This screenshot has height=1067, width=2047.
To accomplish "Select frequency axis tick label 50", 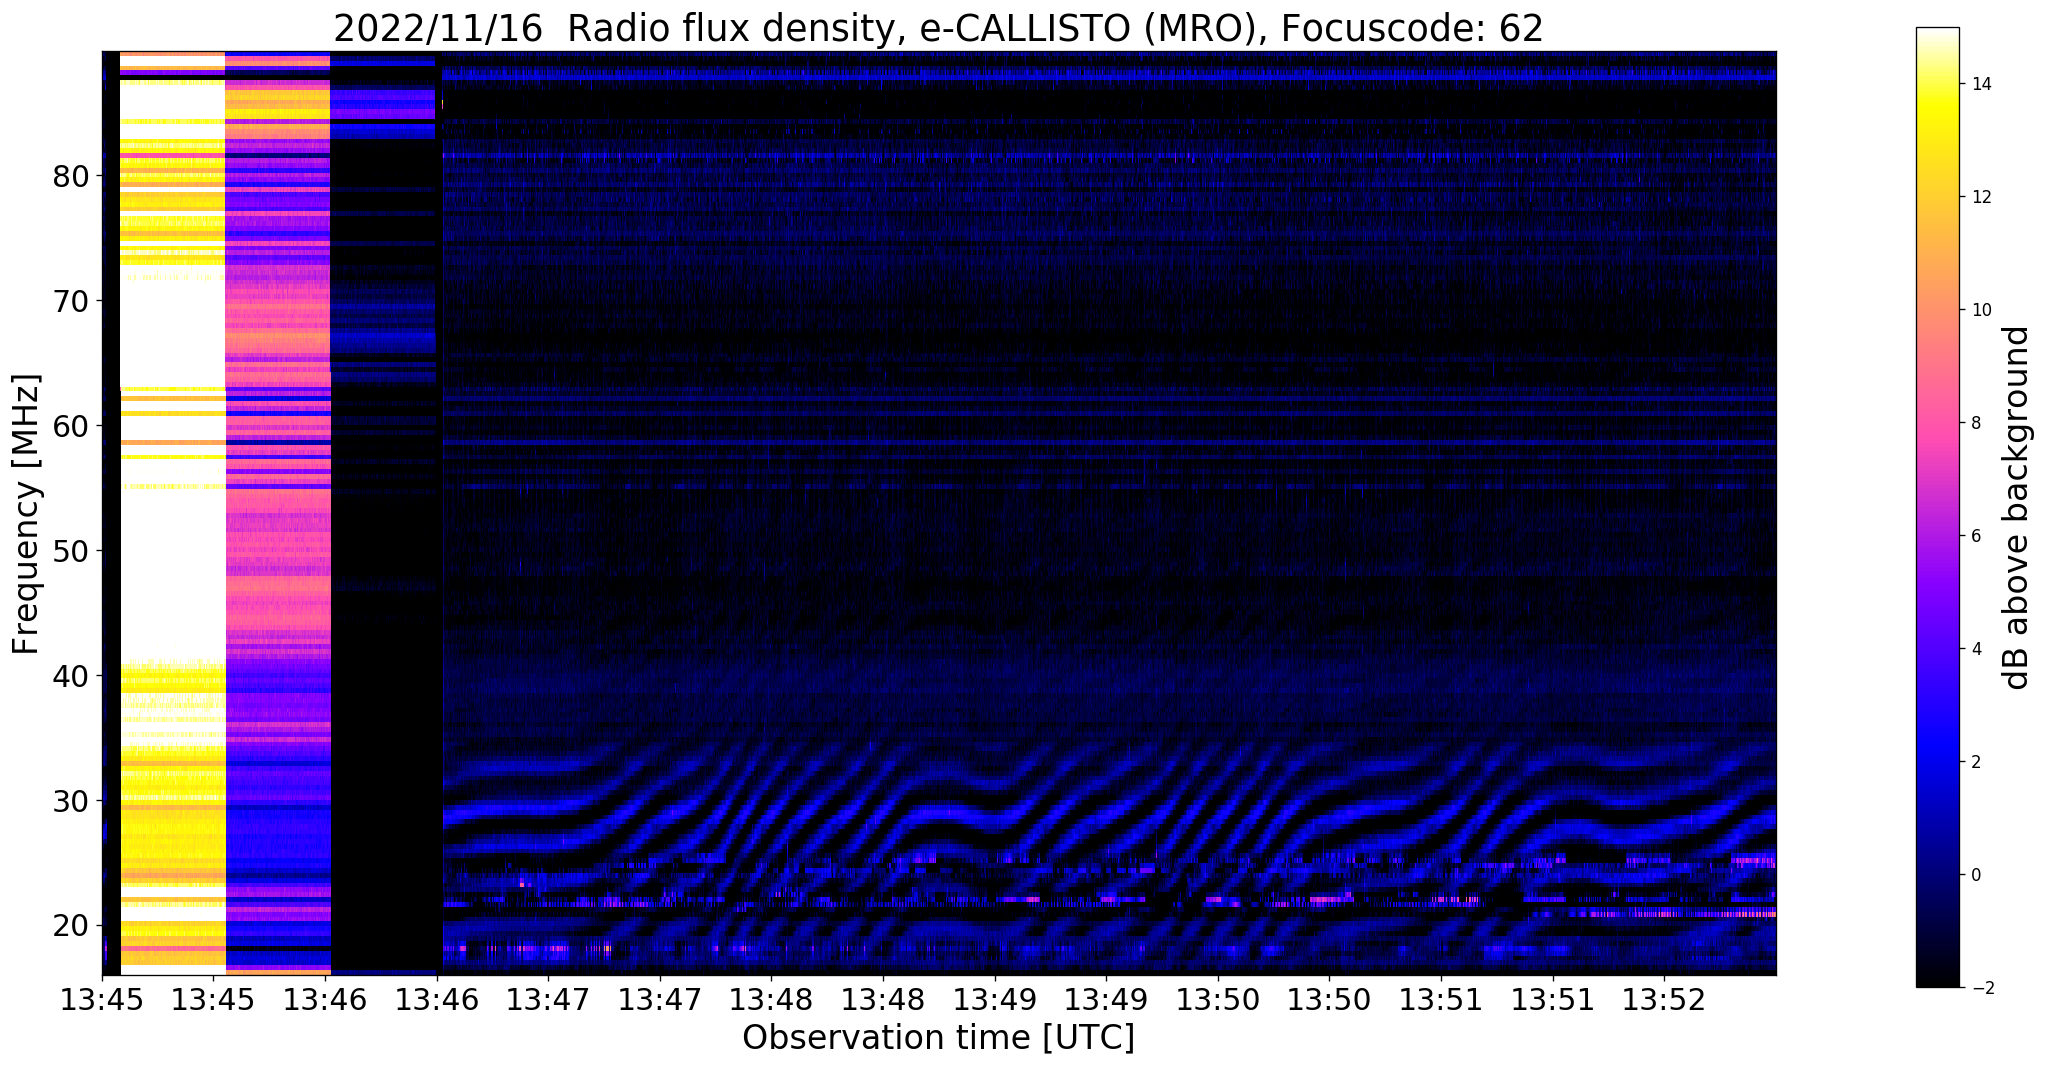I will pyautogui.click(x=71, y=551).
